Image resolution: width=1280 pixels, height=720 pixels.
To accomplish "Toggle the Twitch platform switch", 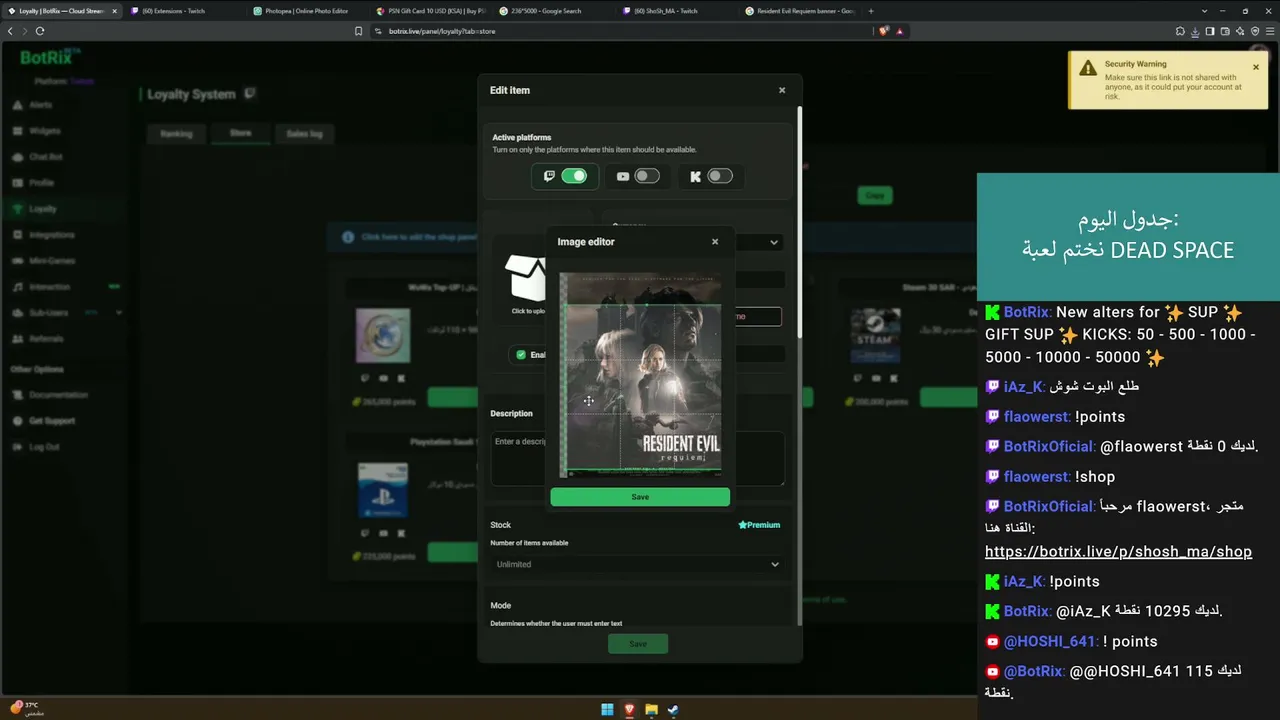I will click(574, 176).
